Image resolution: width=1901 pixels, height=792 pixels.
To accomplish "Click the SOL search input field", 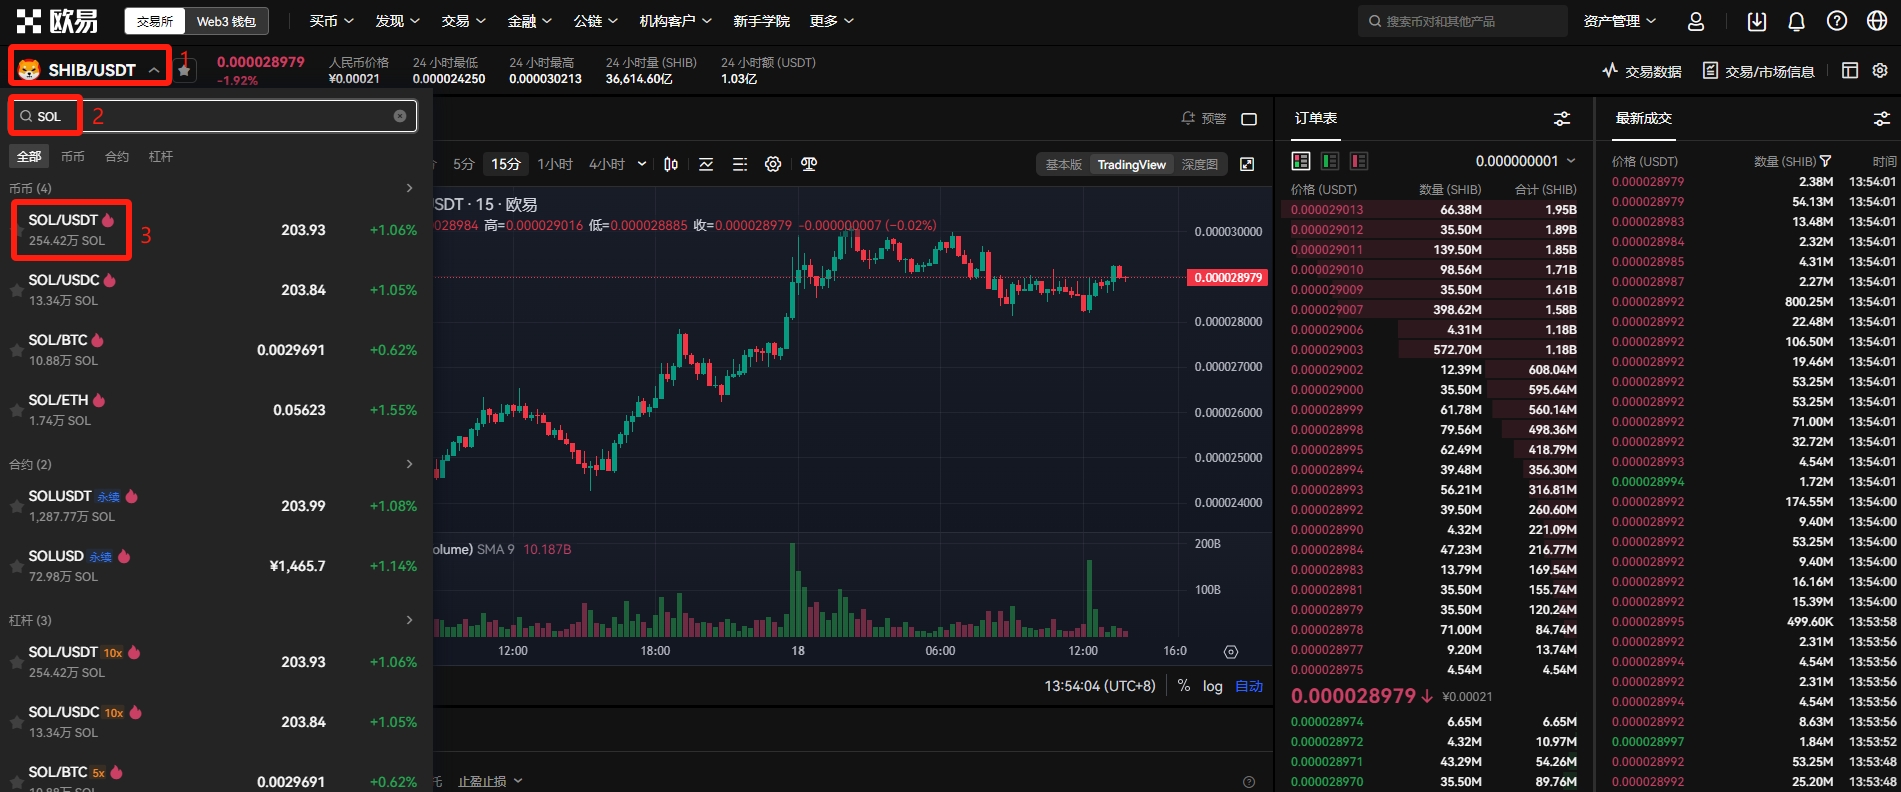I will coord(212,116).
